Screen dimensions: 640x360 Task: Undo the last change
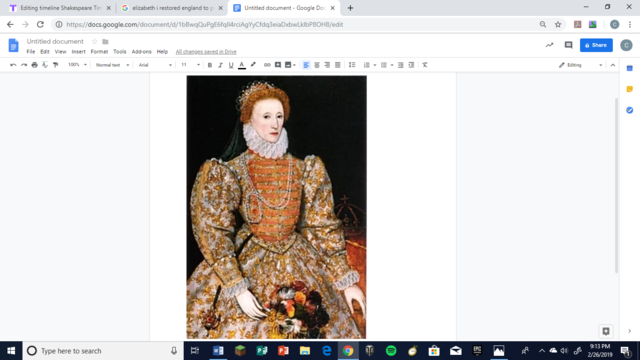pos(13,65)
